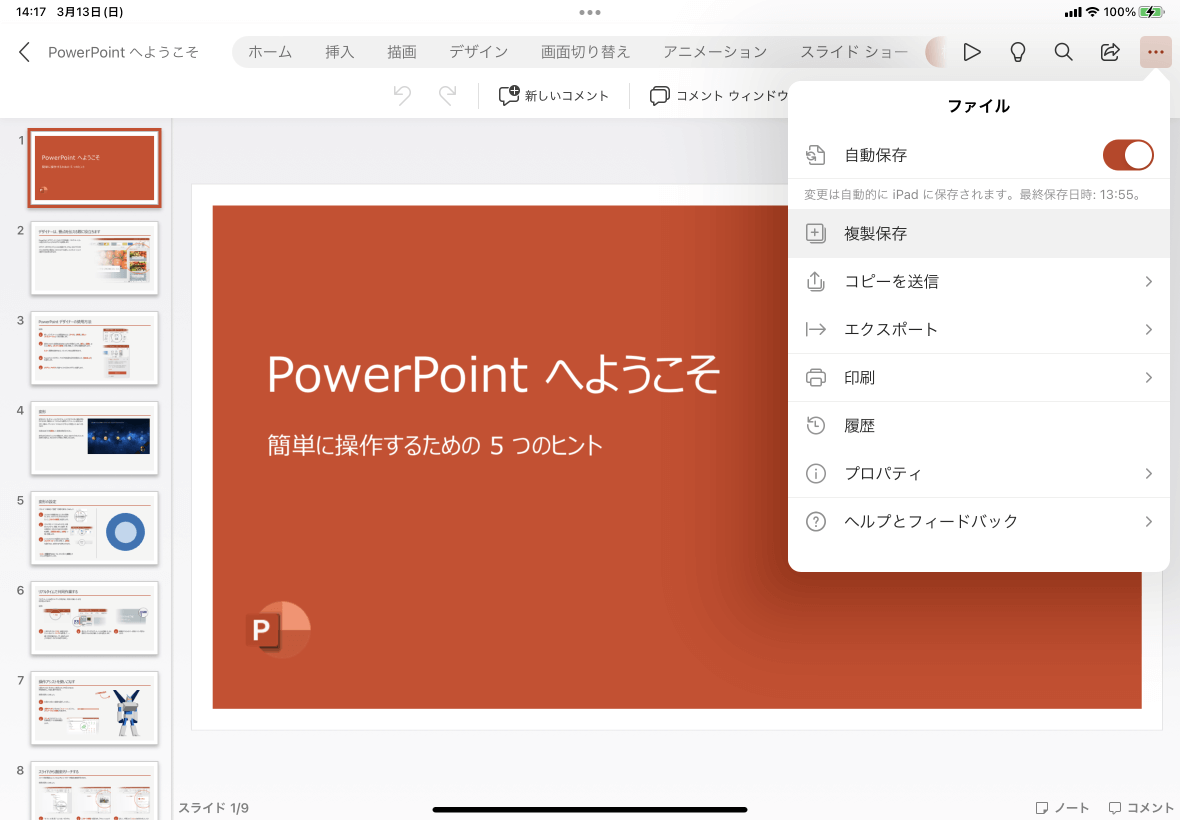
Task: Click the help question mark icon
Action: point(816,521)
